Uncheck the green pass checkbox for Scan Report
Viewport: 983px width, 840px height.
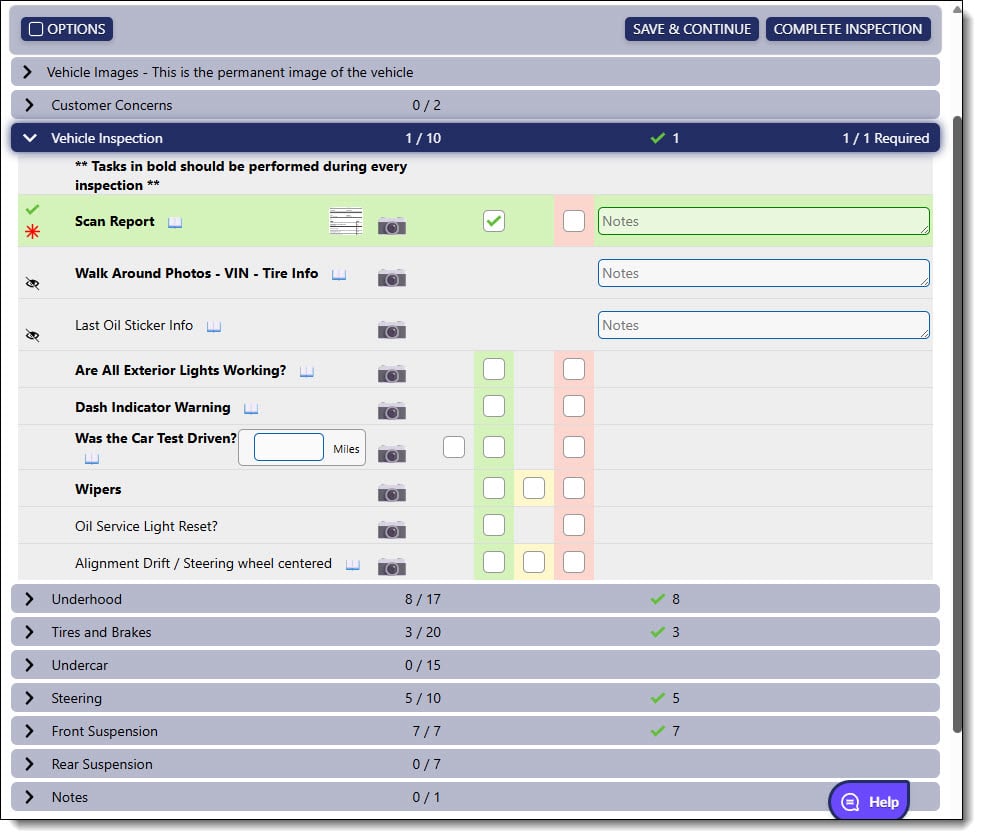pos(493,221)
